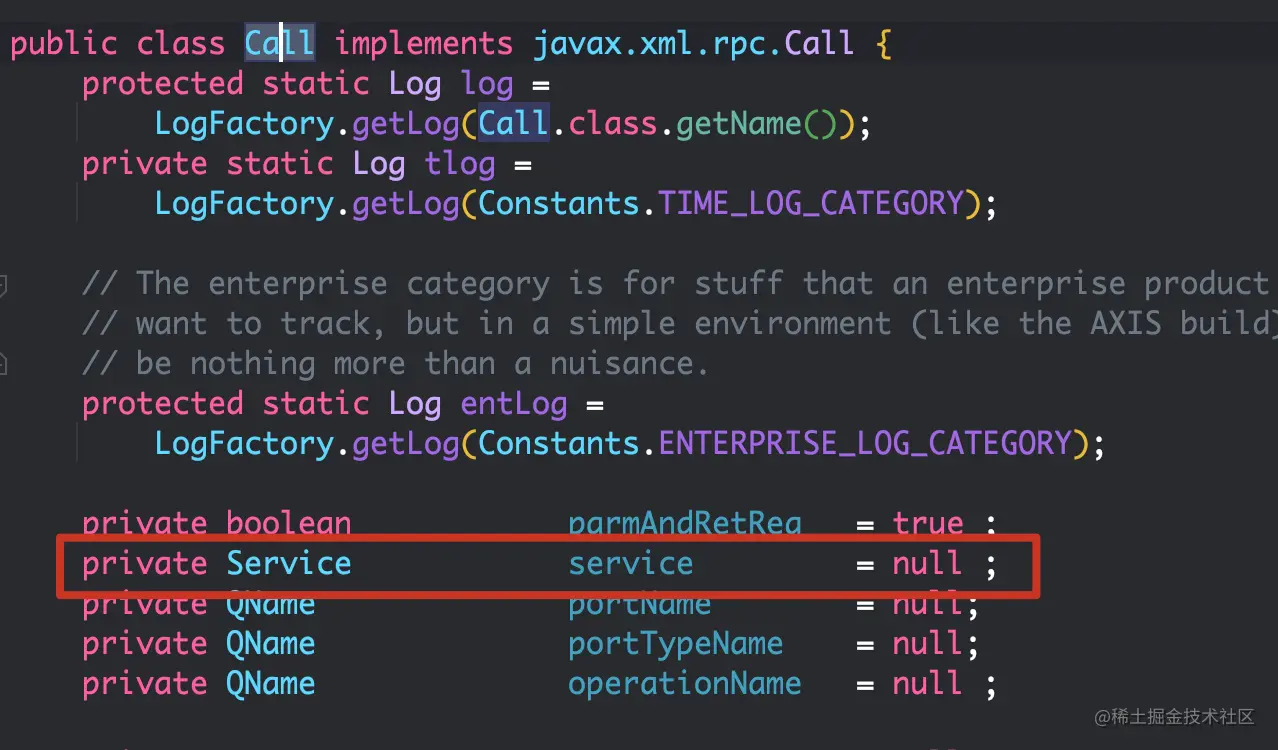Click the 'protected' keyword on the entLog line
The height and width of the screenshot is (750, 1278).
tap(162, 404)
